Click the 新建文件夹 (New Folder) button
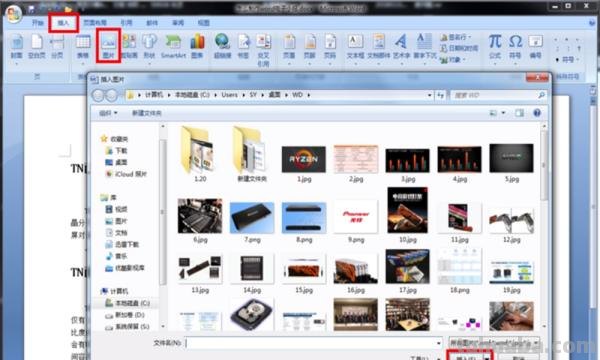 point(147,113)
